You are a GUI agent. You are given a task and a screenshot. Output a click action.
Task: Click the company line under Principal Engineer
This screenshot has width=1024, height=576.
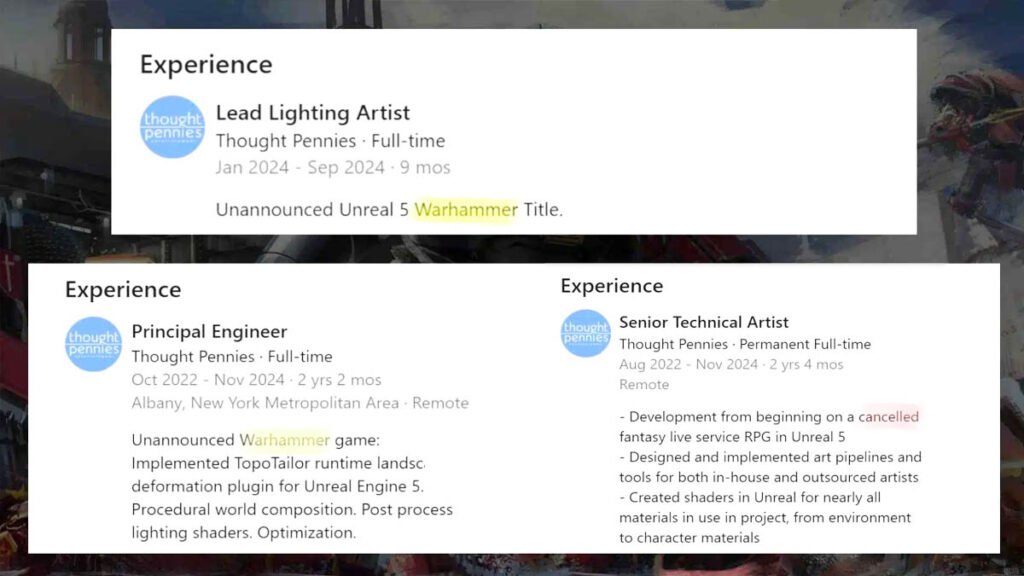(232, 356)
